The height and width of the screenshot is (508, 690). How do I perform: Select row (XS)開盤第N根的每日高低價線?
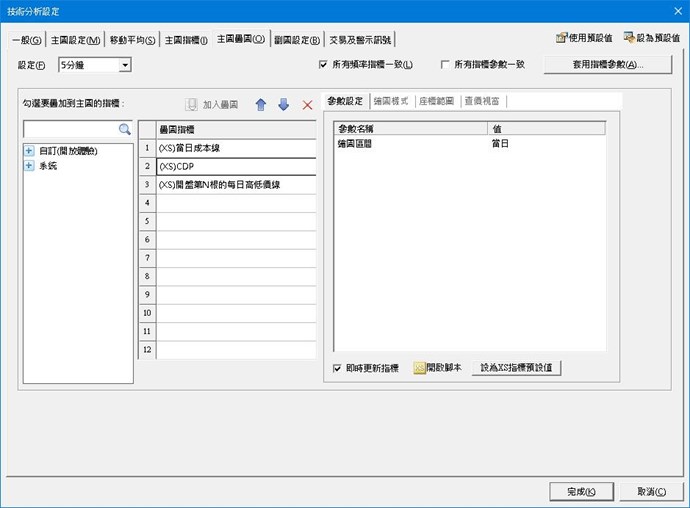(236, 185)
